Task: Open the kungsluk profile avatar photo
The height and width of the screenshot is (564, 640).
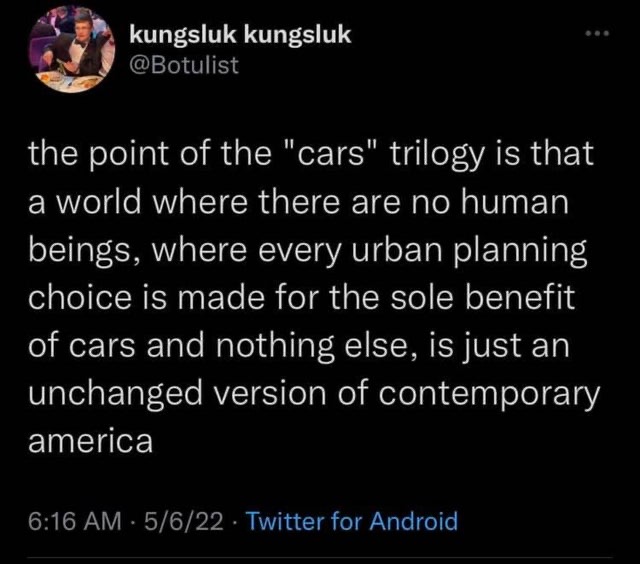Action: [x=72, y=49]
